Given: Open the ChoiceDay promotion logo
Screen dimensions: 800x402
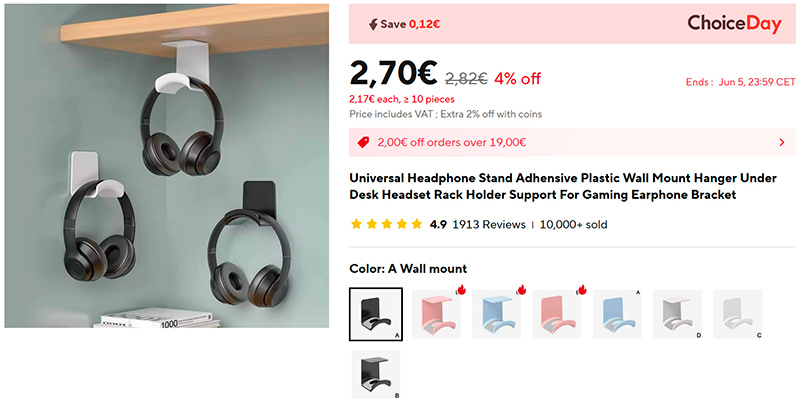Looking at the screenshot, I should click(734, 23).
